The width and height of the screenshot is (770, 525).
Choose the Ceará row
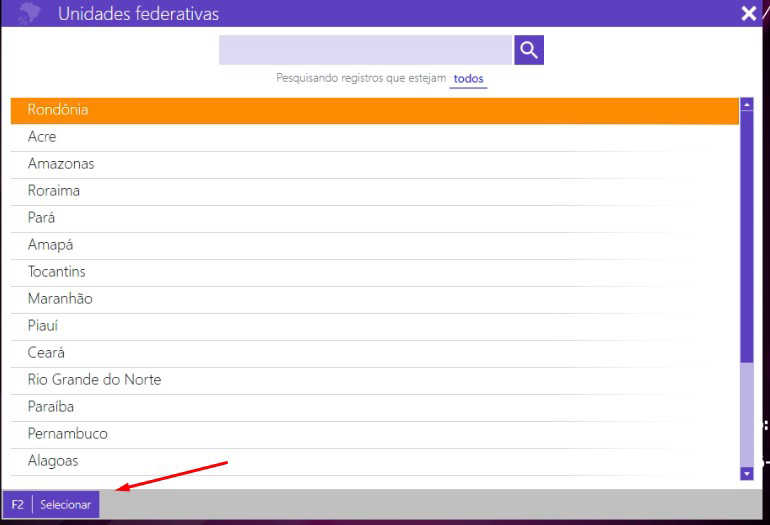(x=375, y=353)
